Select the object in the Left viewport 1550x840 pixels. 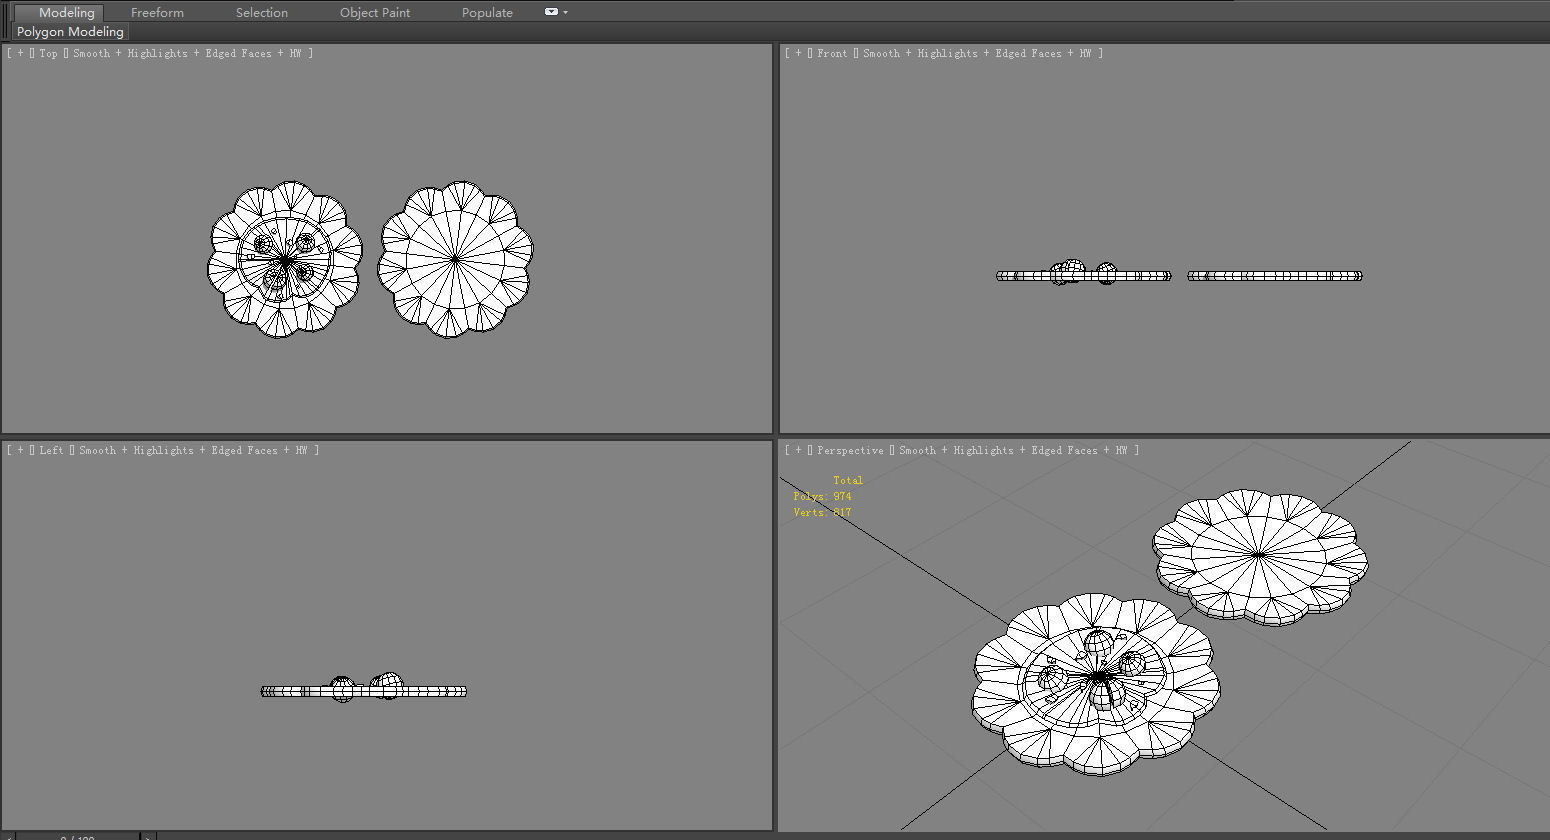coord(364,688)
